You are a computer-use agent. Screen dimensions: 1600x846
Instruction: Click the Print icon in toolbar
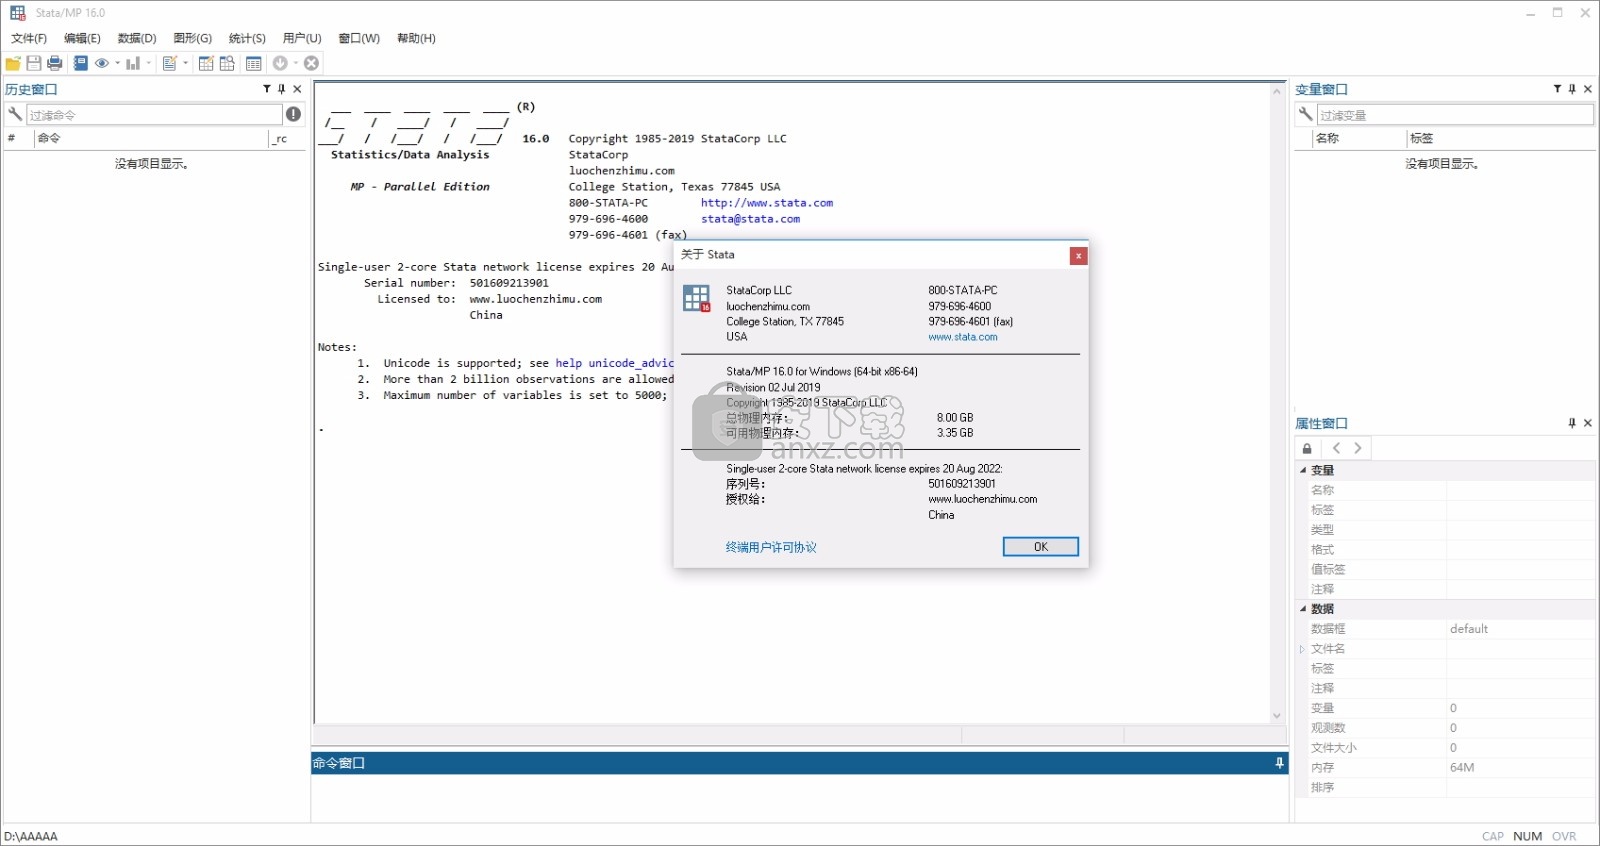click(55, 63)
